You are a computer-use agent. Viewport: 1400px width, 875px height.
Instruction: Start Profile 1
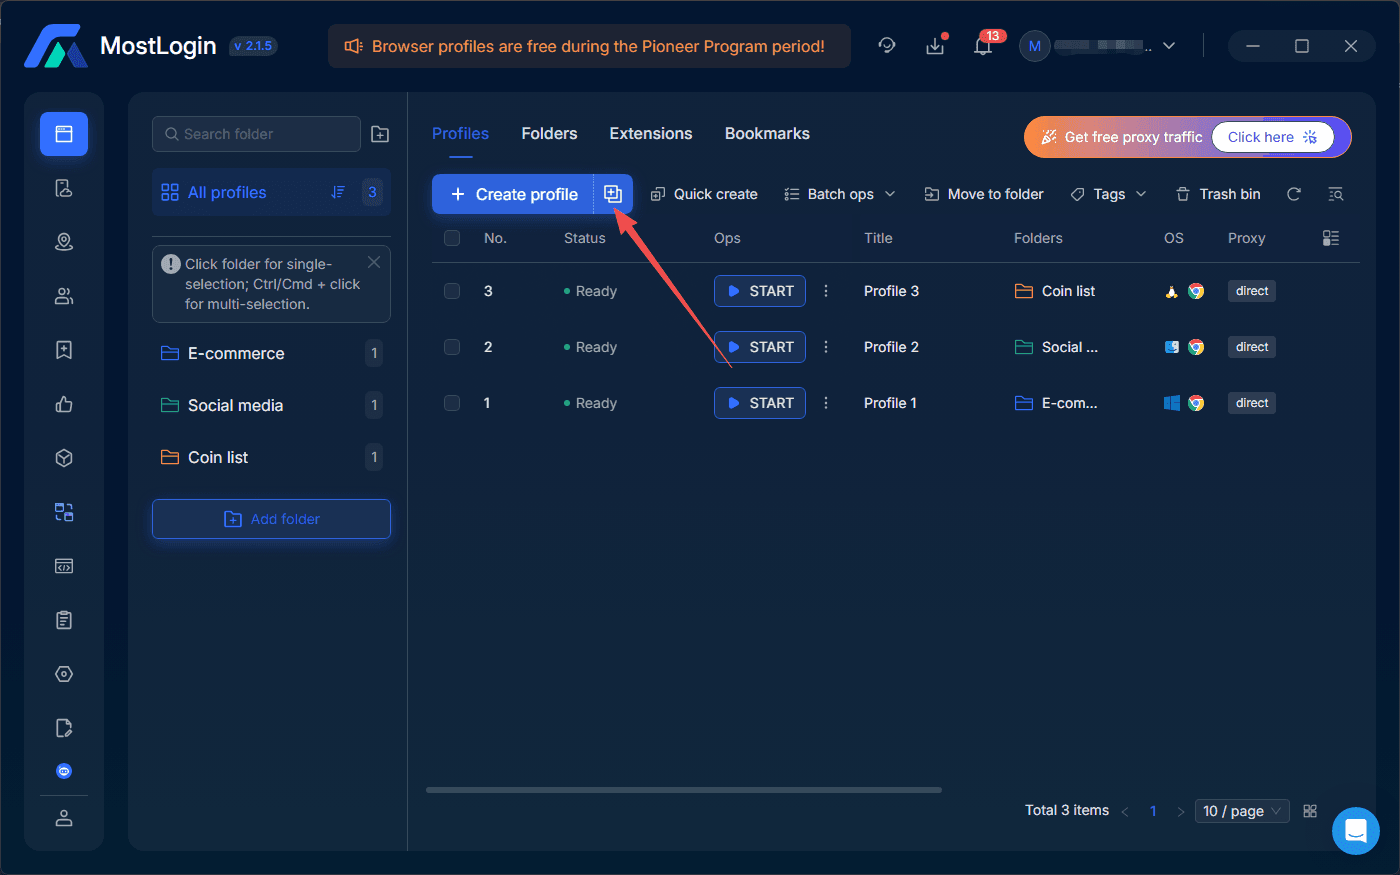(760, 403)
